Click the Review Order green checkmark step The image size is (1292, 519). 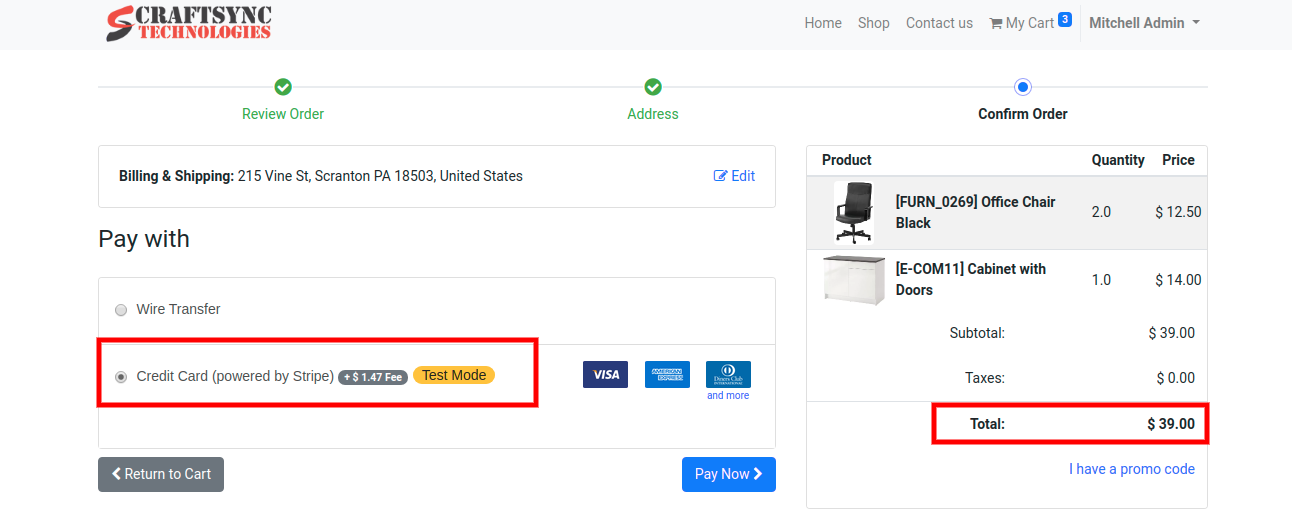tap(283, 88)
